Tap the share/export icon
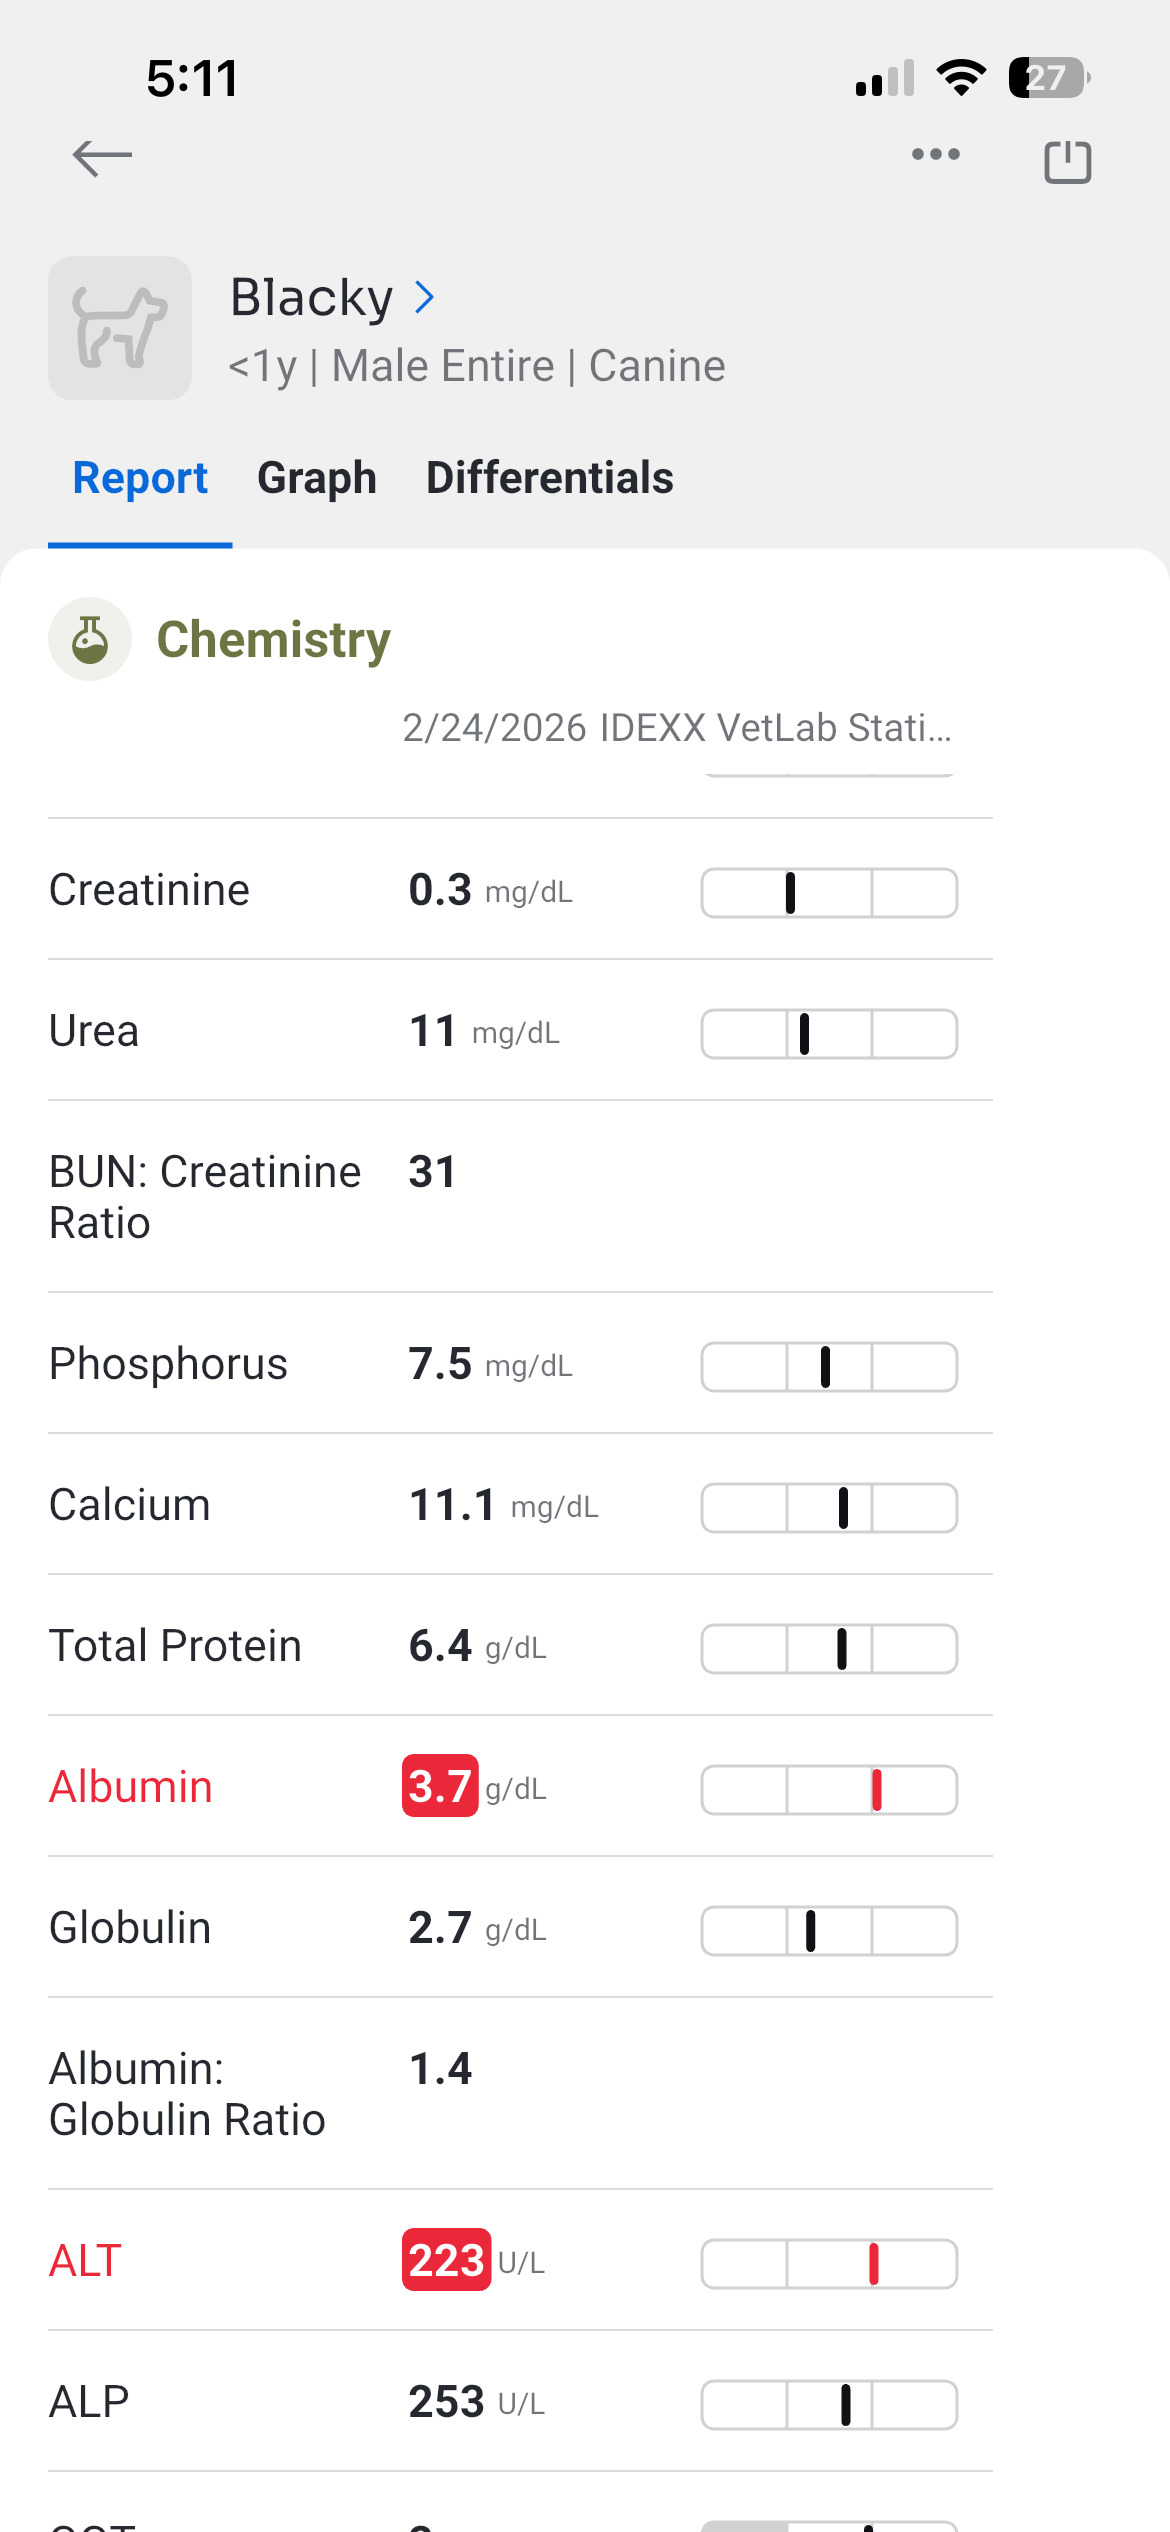Image resolution: width=1170 pixels, height=2532 pixels. tap(1067, 161)
